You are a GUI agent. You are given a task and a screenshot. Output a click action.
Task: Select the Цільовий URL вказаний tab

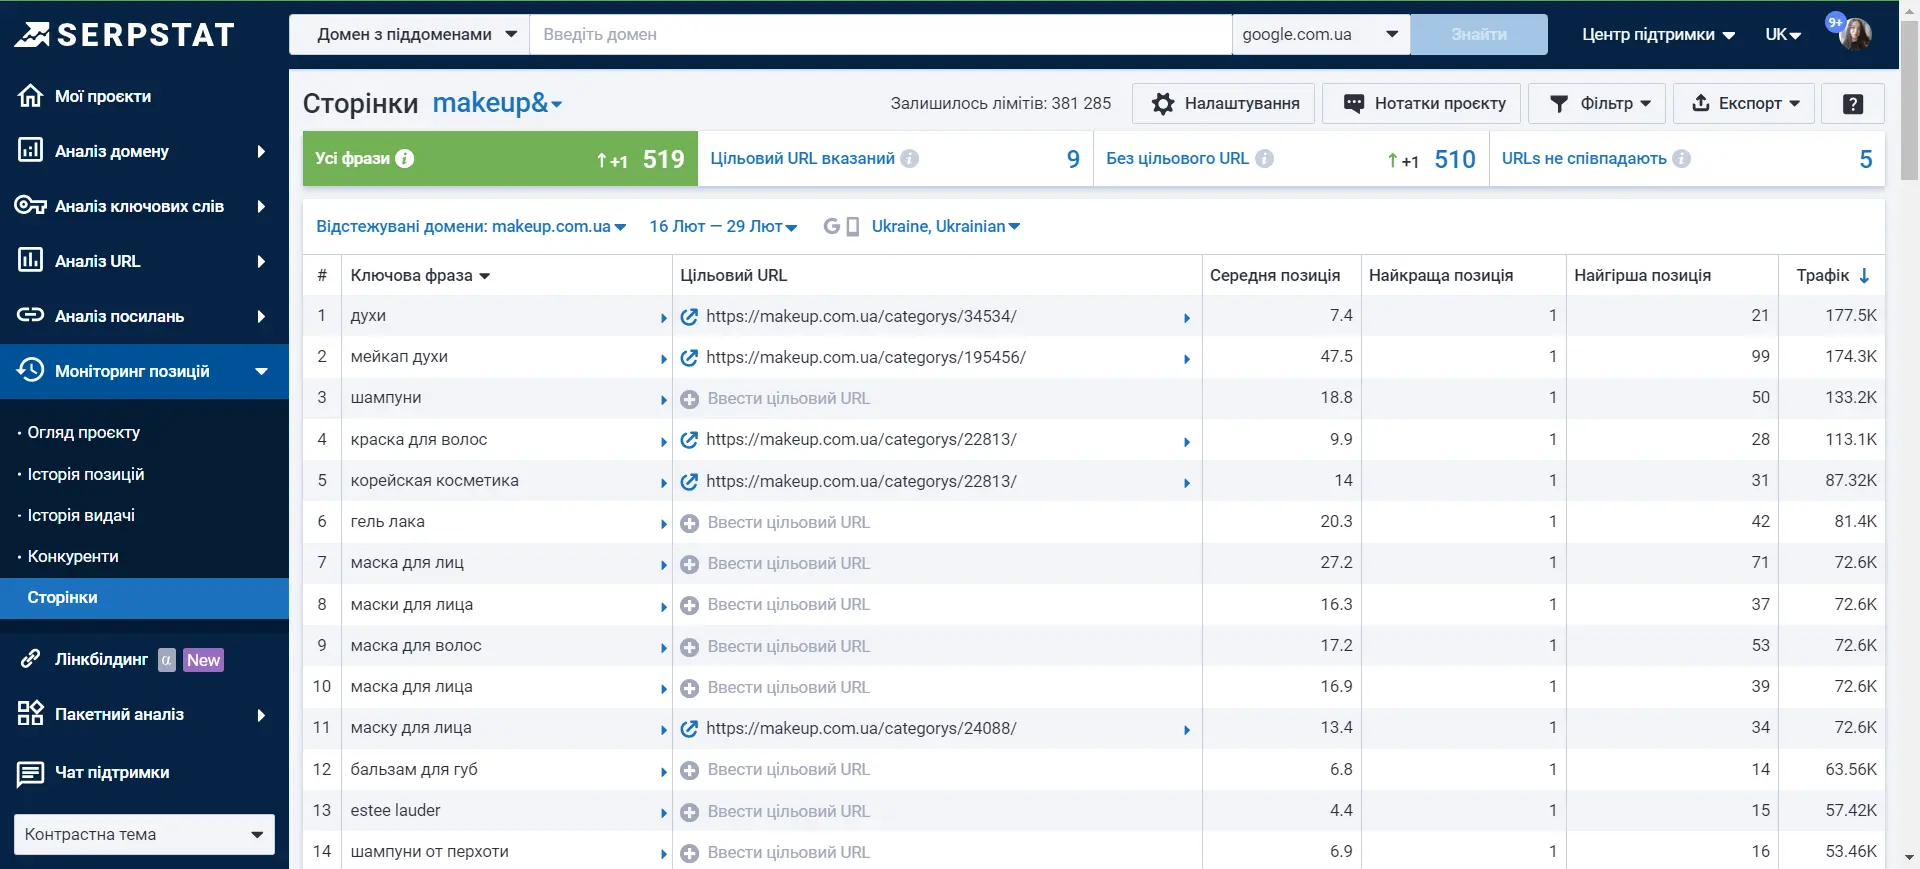click(896, 158)
